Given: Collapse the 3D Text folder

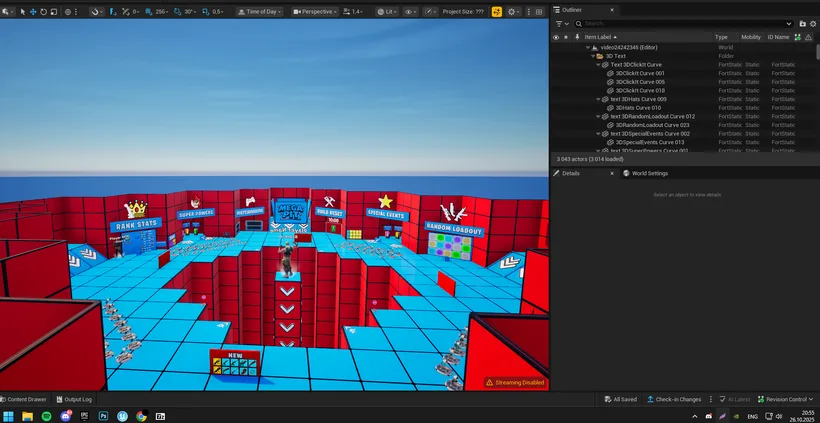Looking at the screenshot, I should 593,56.
